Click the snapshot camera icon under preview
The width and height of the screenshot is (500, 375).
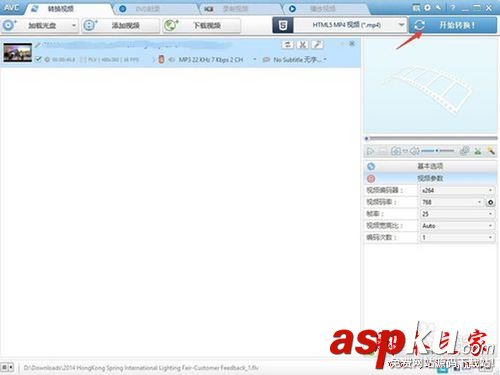(396, 151)
